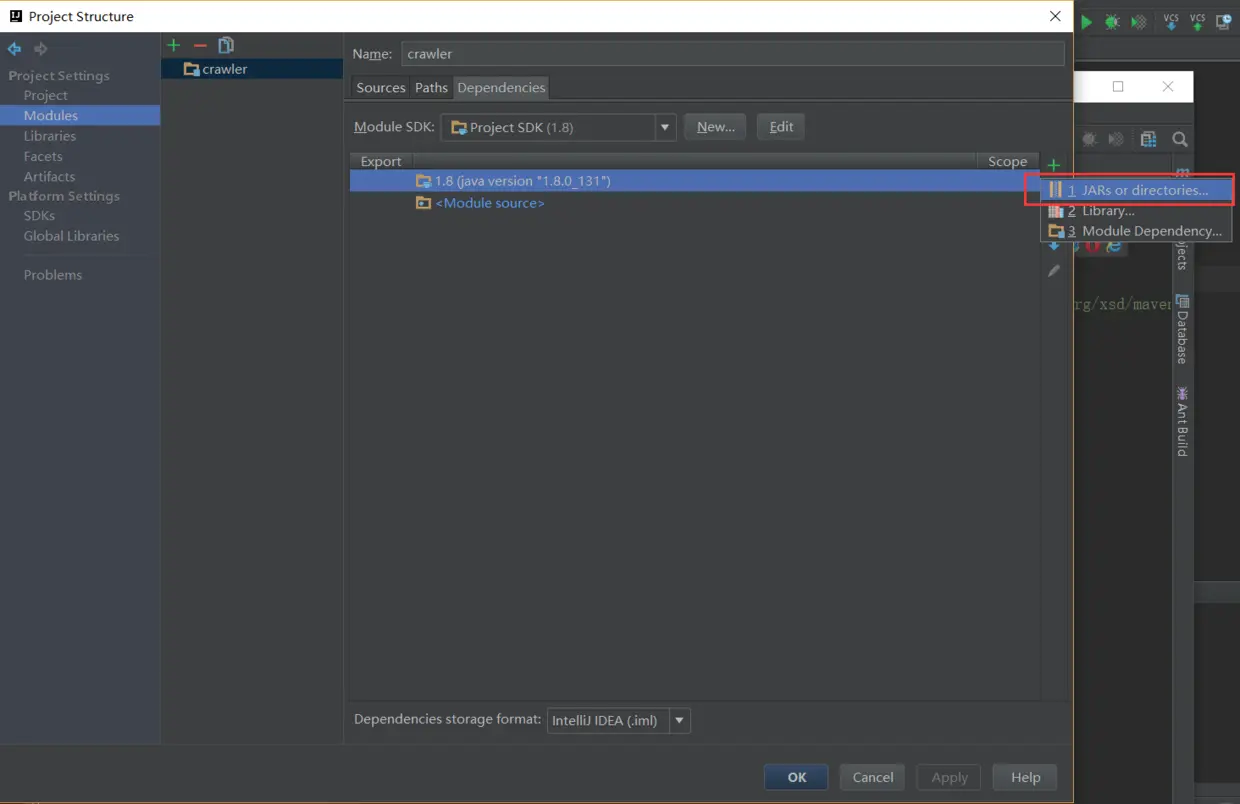The height and width of the screenshot is (804, 1240).
Task: Click VCS commit changes icon
Action: 1197,22
